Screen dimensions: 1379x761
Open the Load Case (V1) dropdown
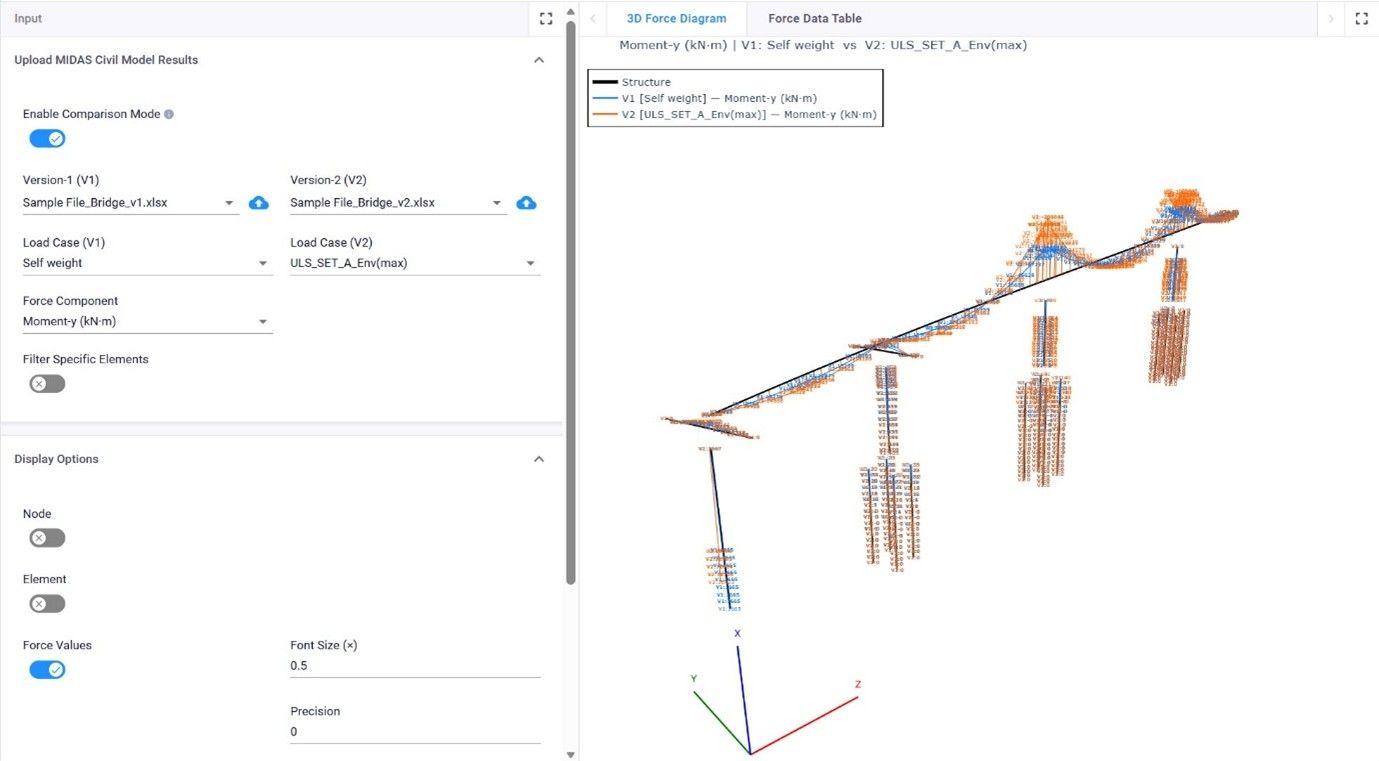pos(147,264)
